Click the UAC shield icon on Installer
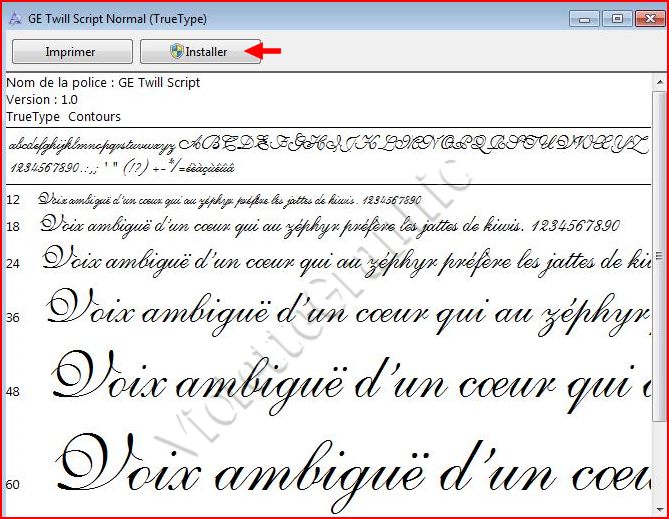The height and width of the screenshot is (519, 669). tap(176, 51)
